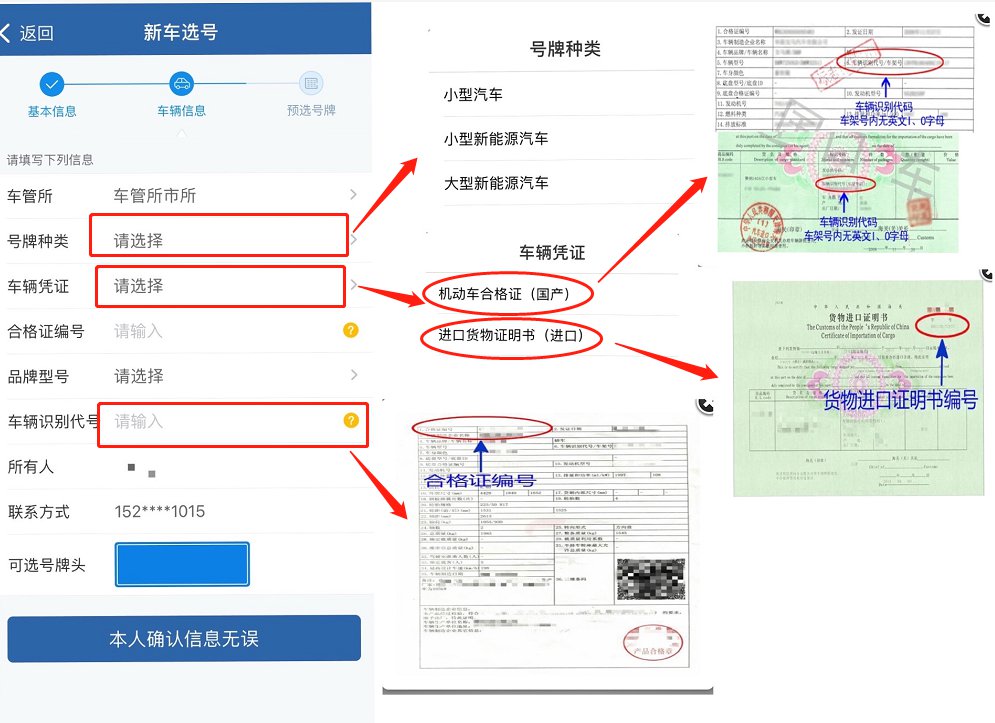Viewport: 995px width, 723px height.
Task: Click the 返回 text link
Action: (36, 33)
